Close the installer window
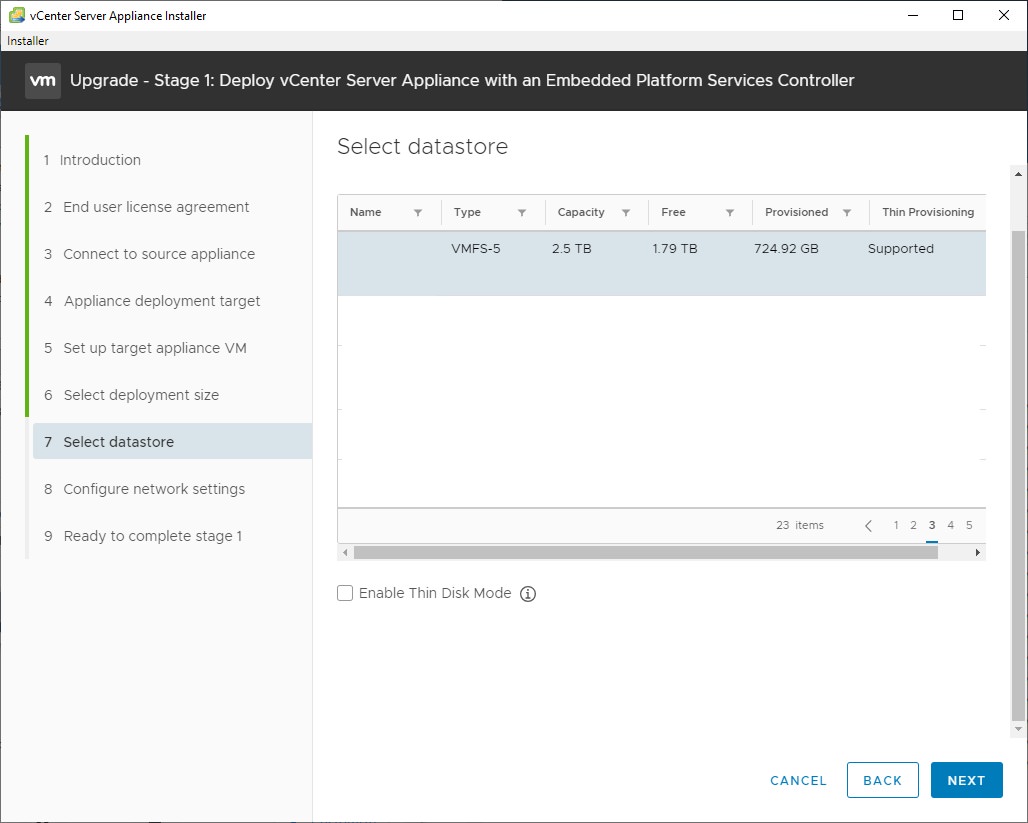 1004,15
